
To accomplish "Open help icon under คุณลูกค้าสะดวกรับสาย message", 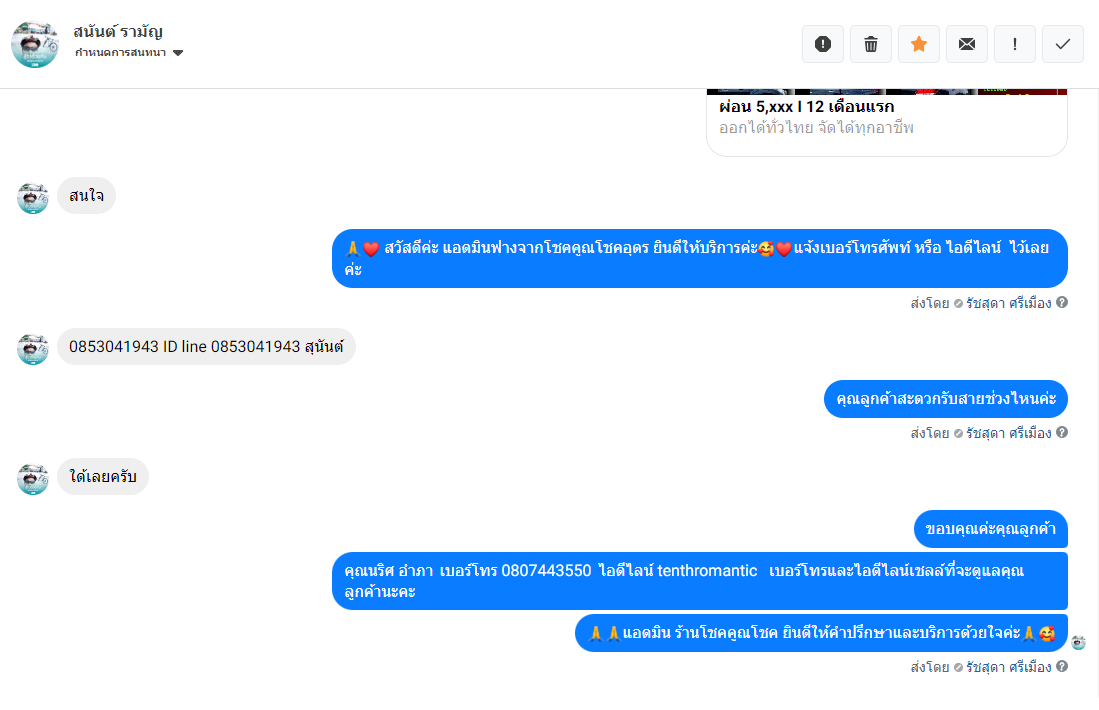I will (1062, 432).
